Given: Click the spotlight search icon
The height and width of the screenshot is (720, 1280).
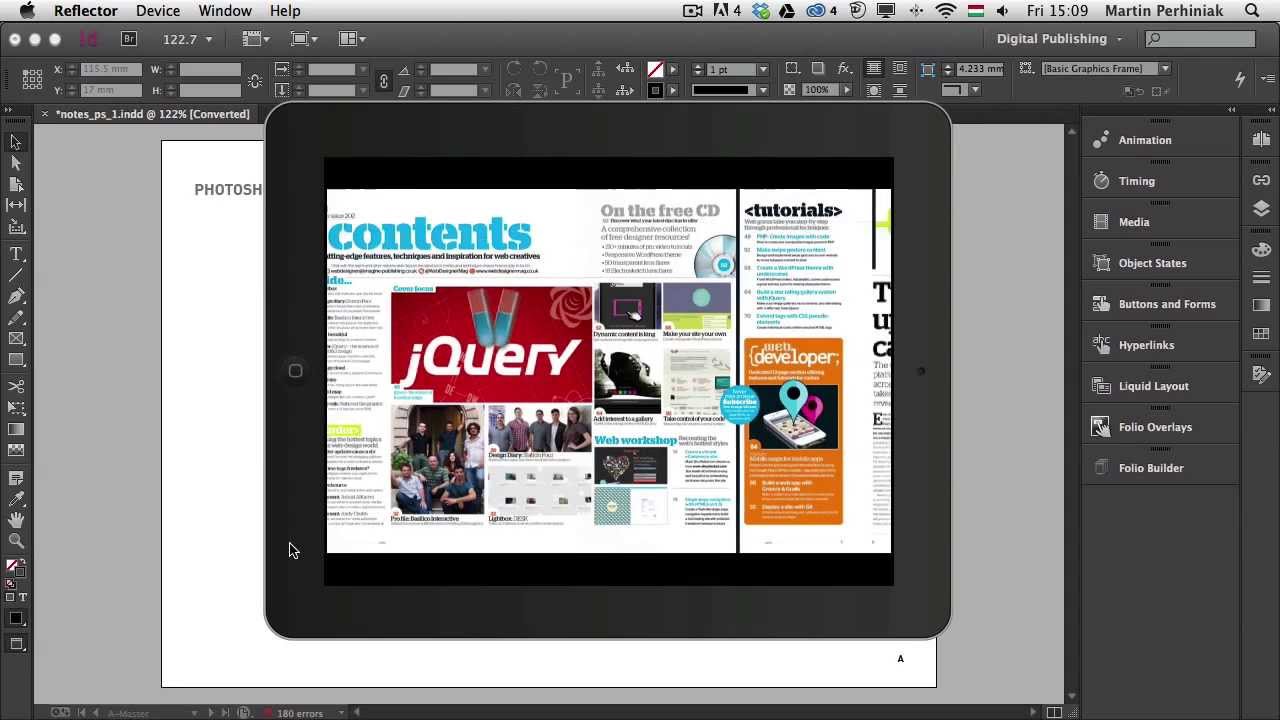Looking at the screenshot, I should (1252, 11).
